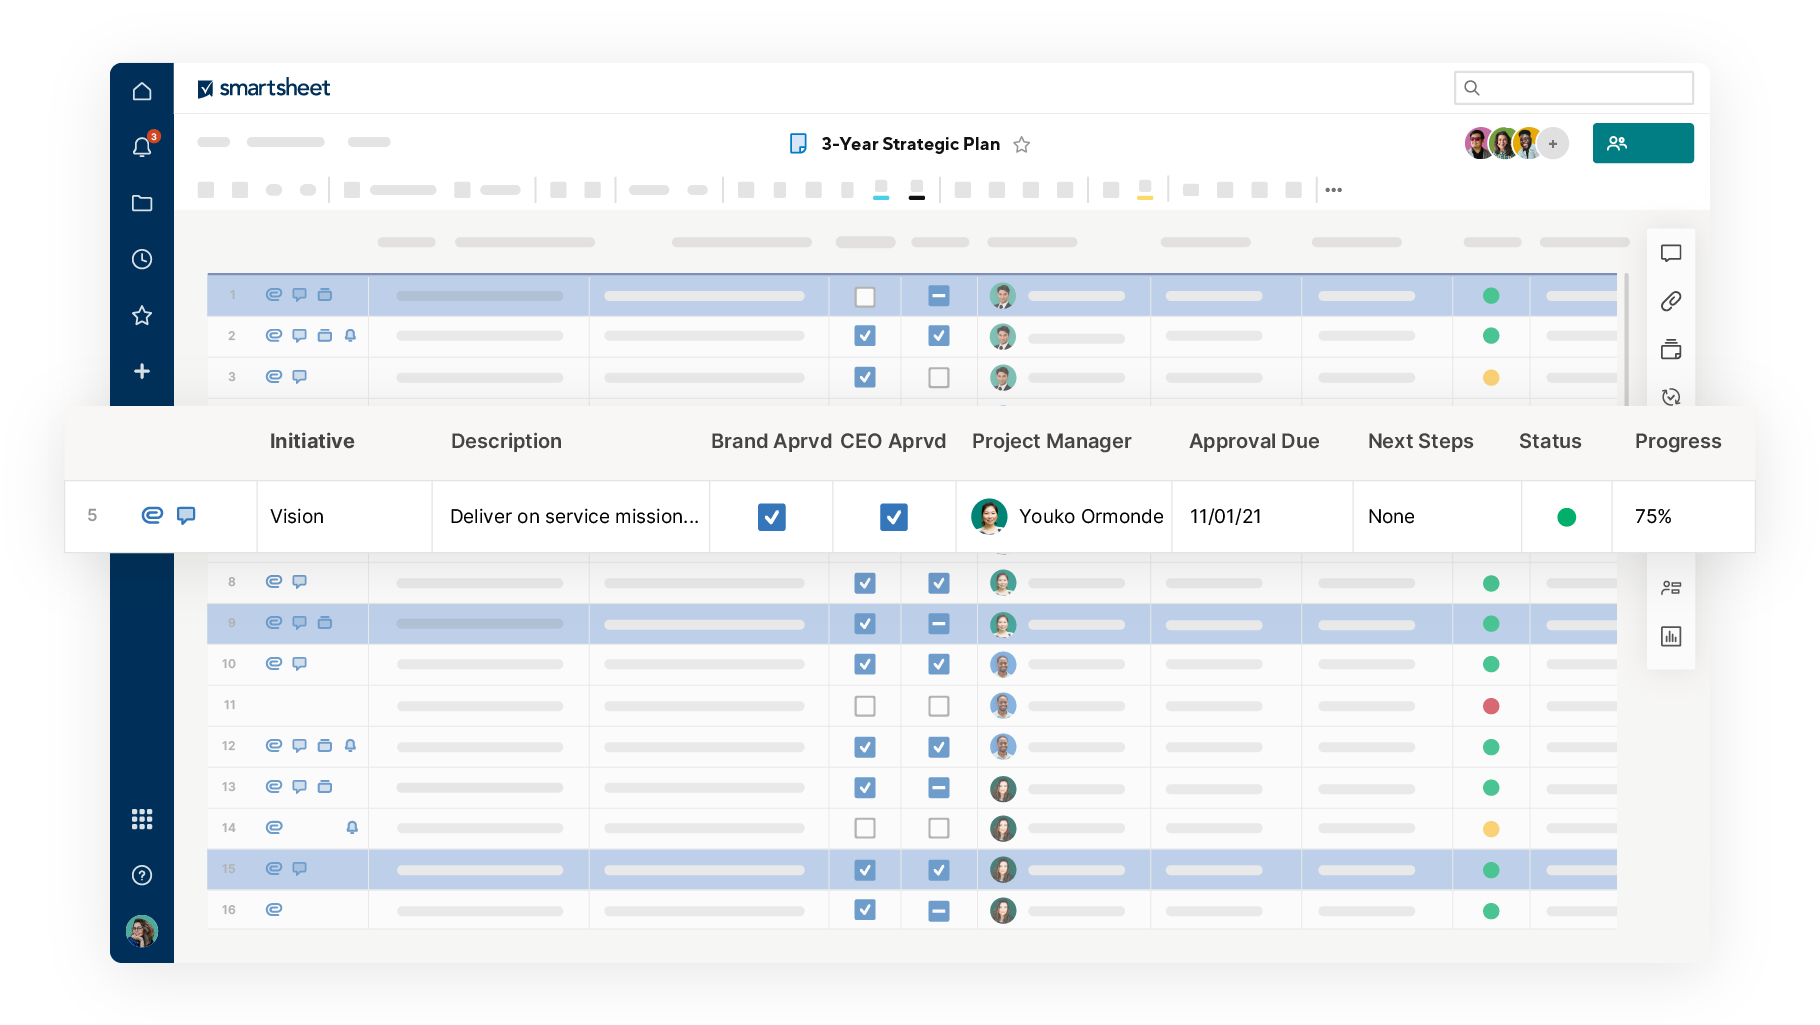
Task: Open the Browse folder icon
Action: (x=142, y=203)
